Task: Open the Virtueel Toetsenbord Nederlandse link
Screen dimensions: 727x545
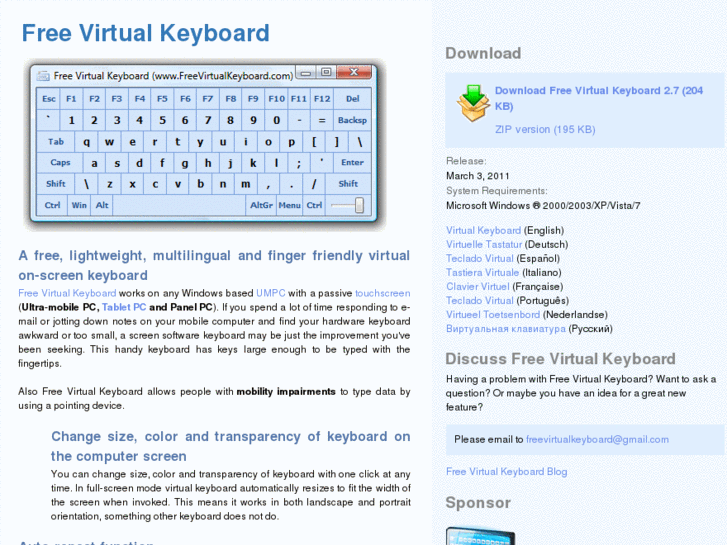Action: click(x=493, y=314)
